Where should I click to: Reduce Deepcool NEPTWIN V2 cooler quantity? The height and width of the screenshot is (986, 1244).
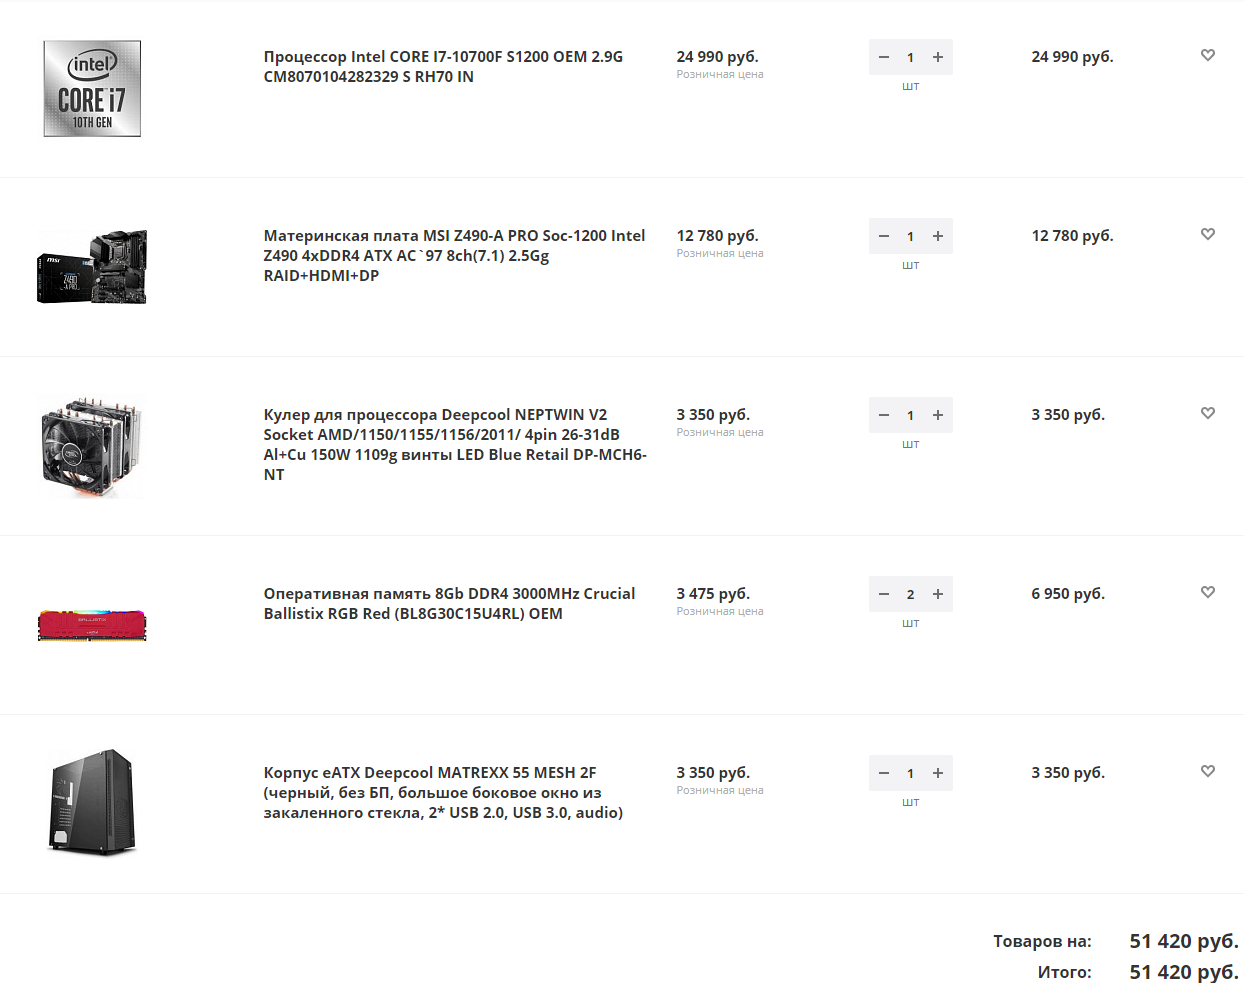[x=884, y=415]
